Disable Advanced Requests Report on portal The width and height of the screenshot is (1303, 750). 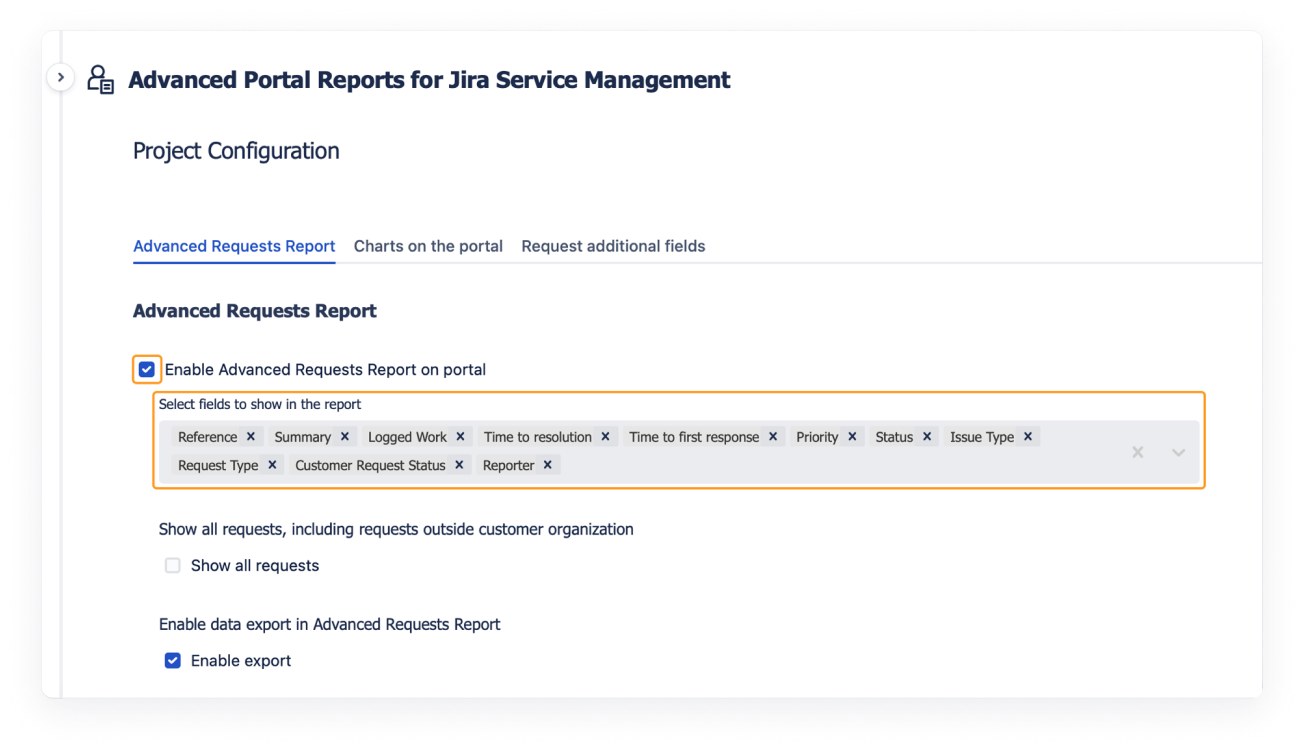tap(146, 369)
